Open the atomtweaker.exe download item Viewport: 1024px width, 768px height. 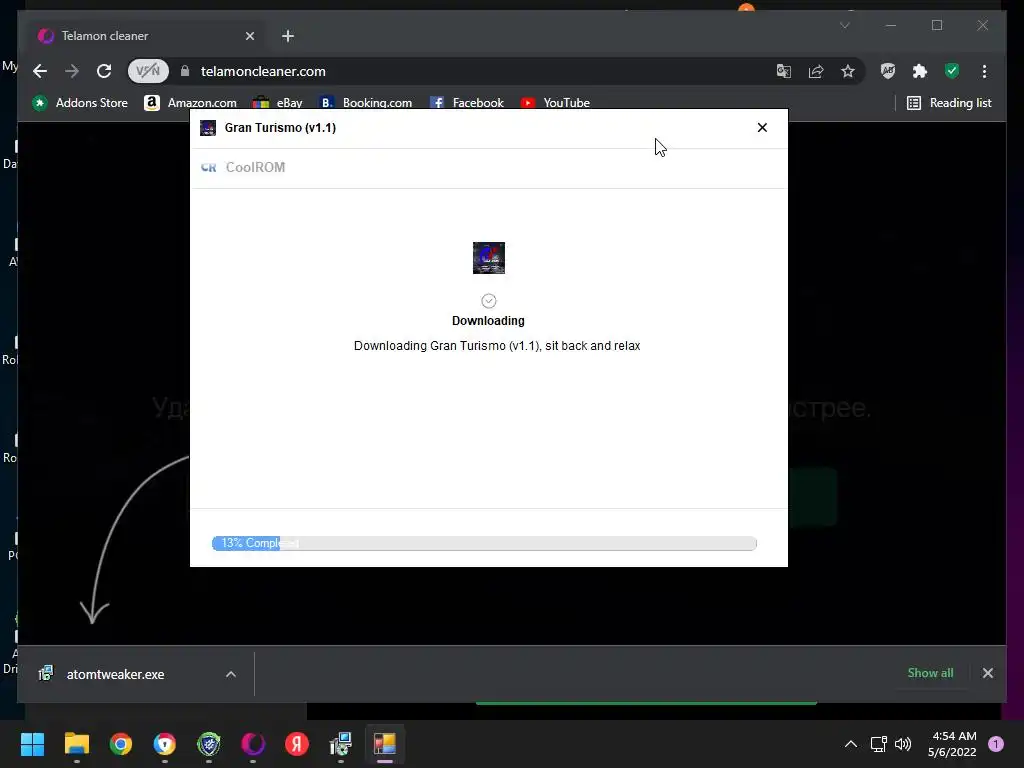[x=116, y=674]
